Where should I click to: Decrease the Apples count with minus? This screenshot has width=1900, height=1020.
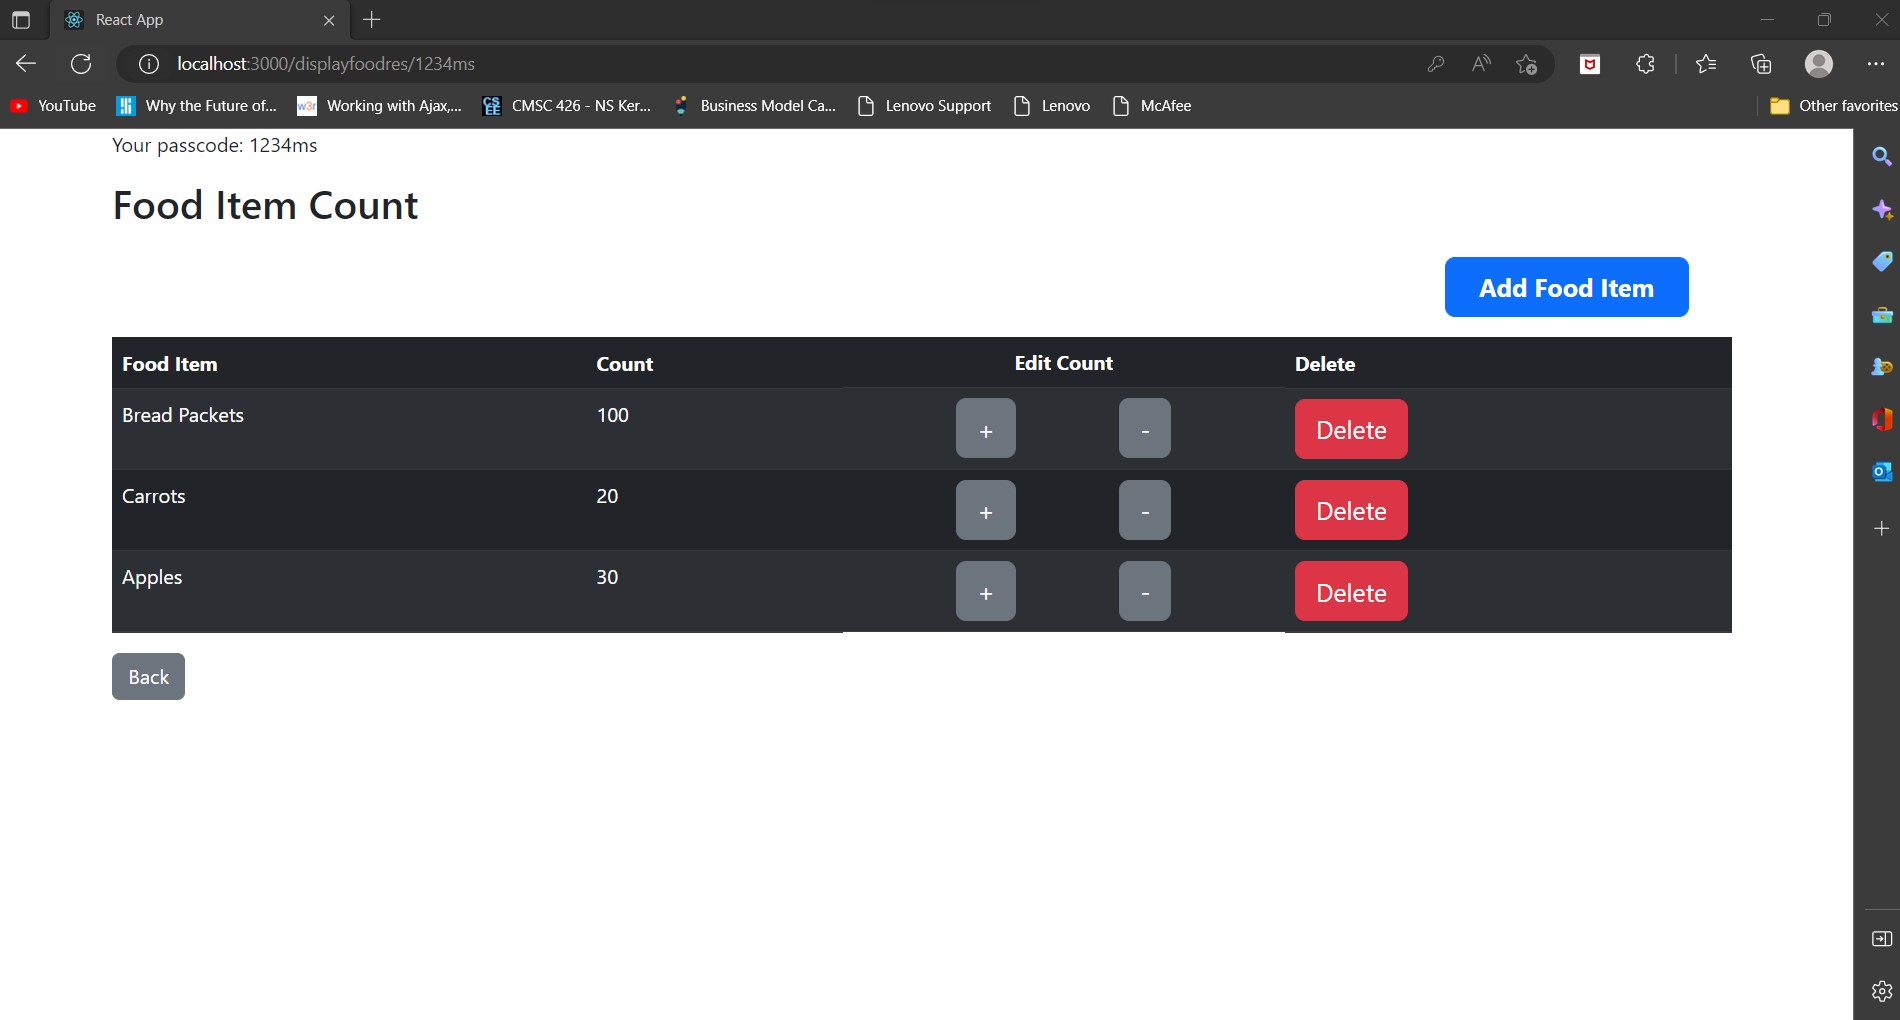[x=1144, y=591]
